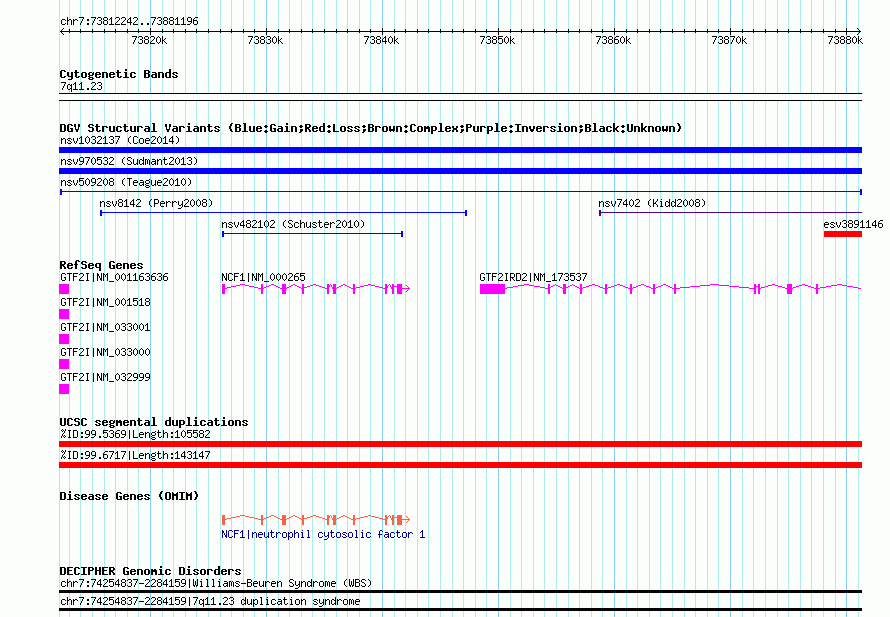The height and width of the screenshot is (617, 890).
Task: Open the RefSeq Genes track heading
Action: 101,265
